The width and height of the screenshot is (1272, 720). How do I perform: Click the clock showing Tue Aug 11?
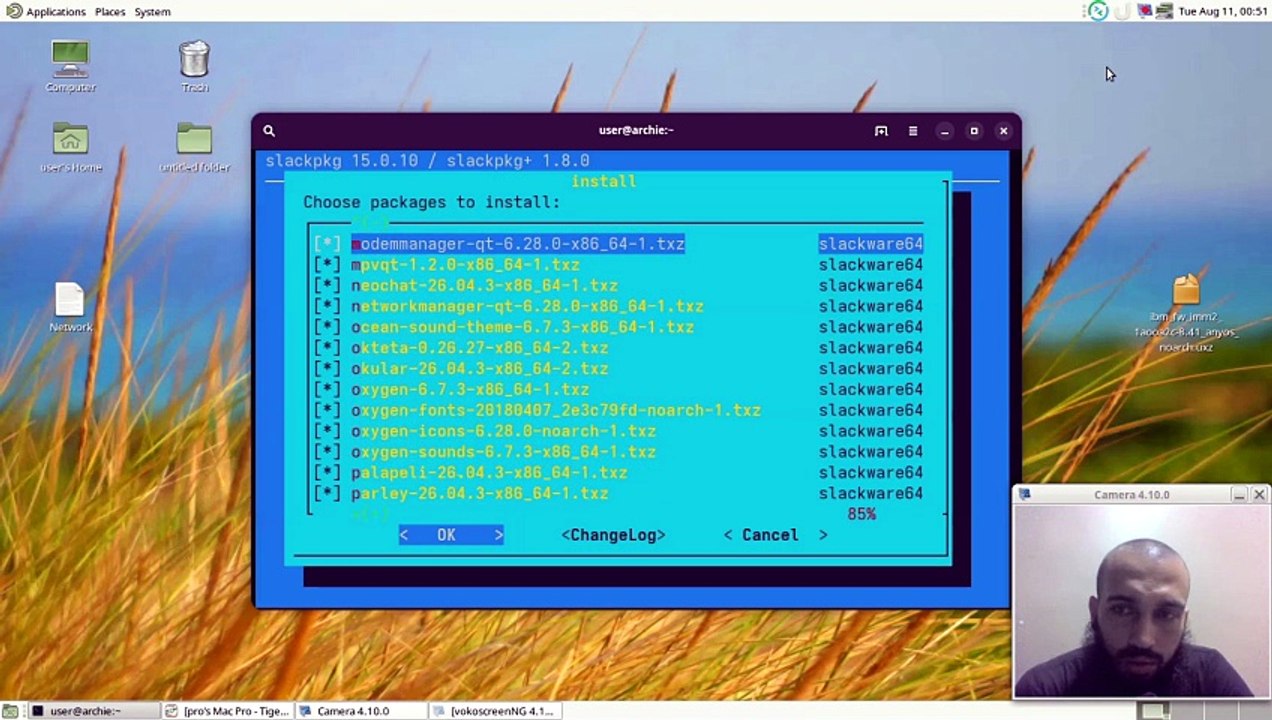click(1223, 11)
